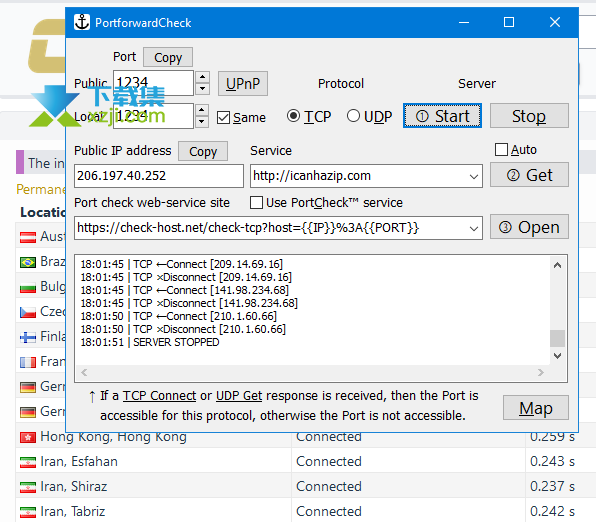Click Czech flag icon in background table
Image resolution: width=596 pixels, height=522 pixels.
point(28,312)
